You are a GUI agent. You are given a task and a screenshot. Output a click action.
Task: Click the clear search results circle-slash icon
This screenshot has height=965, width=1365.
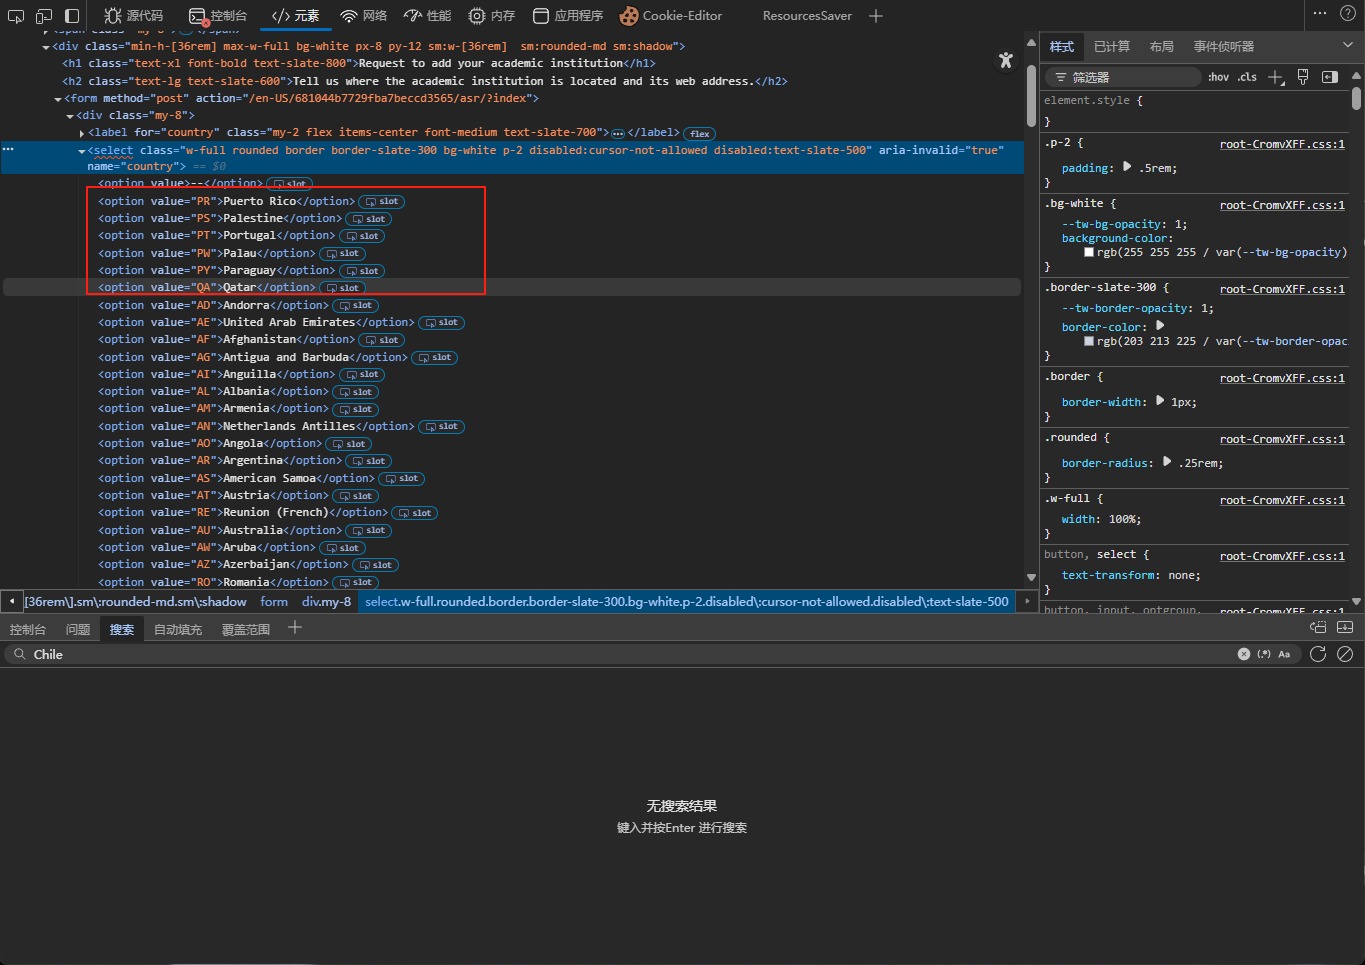pos(1345,654)
